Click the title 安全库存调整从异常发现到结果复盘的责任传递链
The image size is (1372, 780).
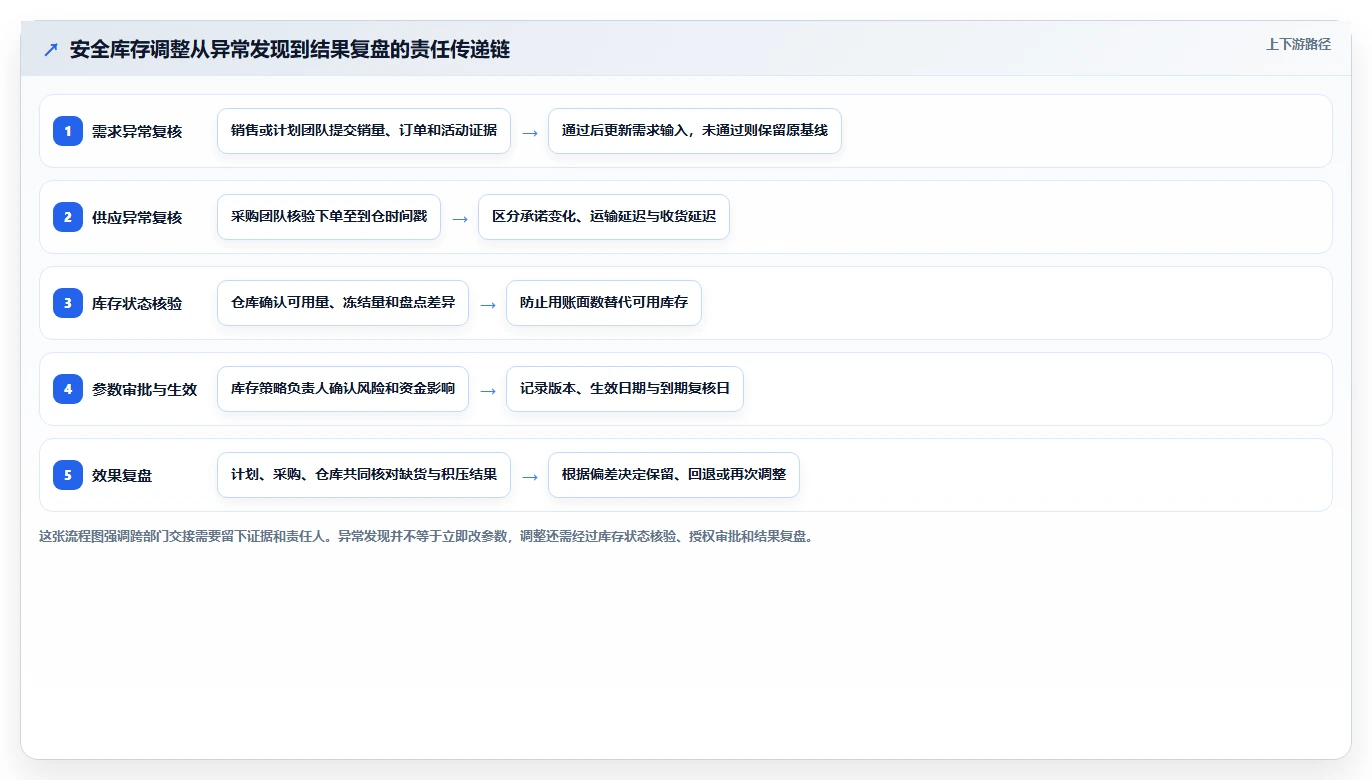[x=290, y=50]
